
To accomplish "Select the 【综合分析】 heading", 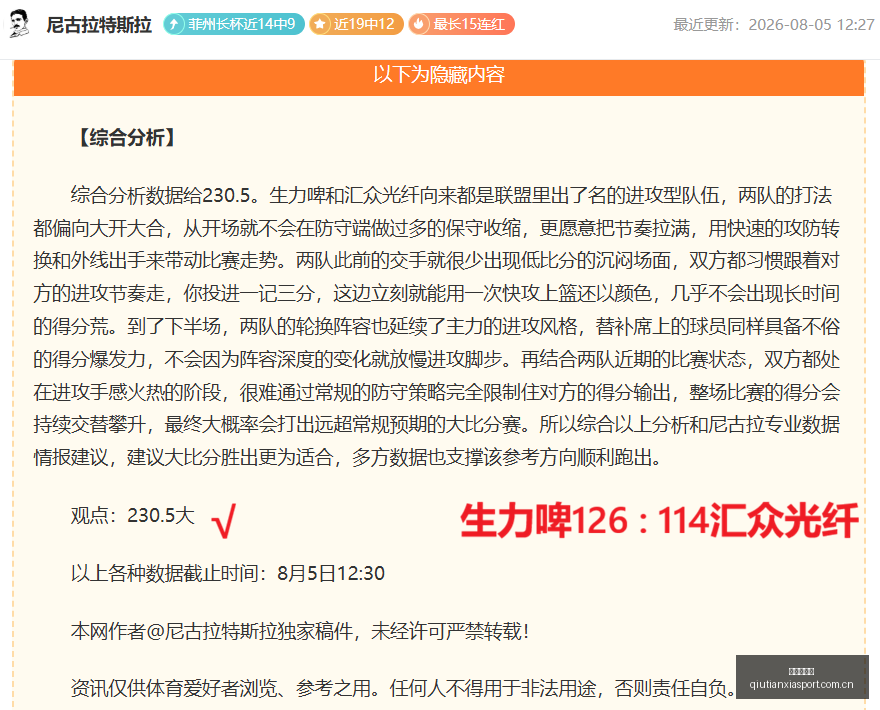I will pyautogui.click(x=127, y=138).
